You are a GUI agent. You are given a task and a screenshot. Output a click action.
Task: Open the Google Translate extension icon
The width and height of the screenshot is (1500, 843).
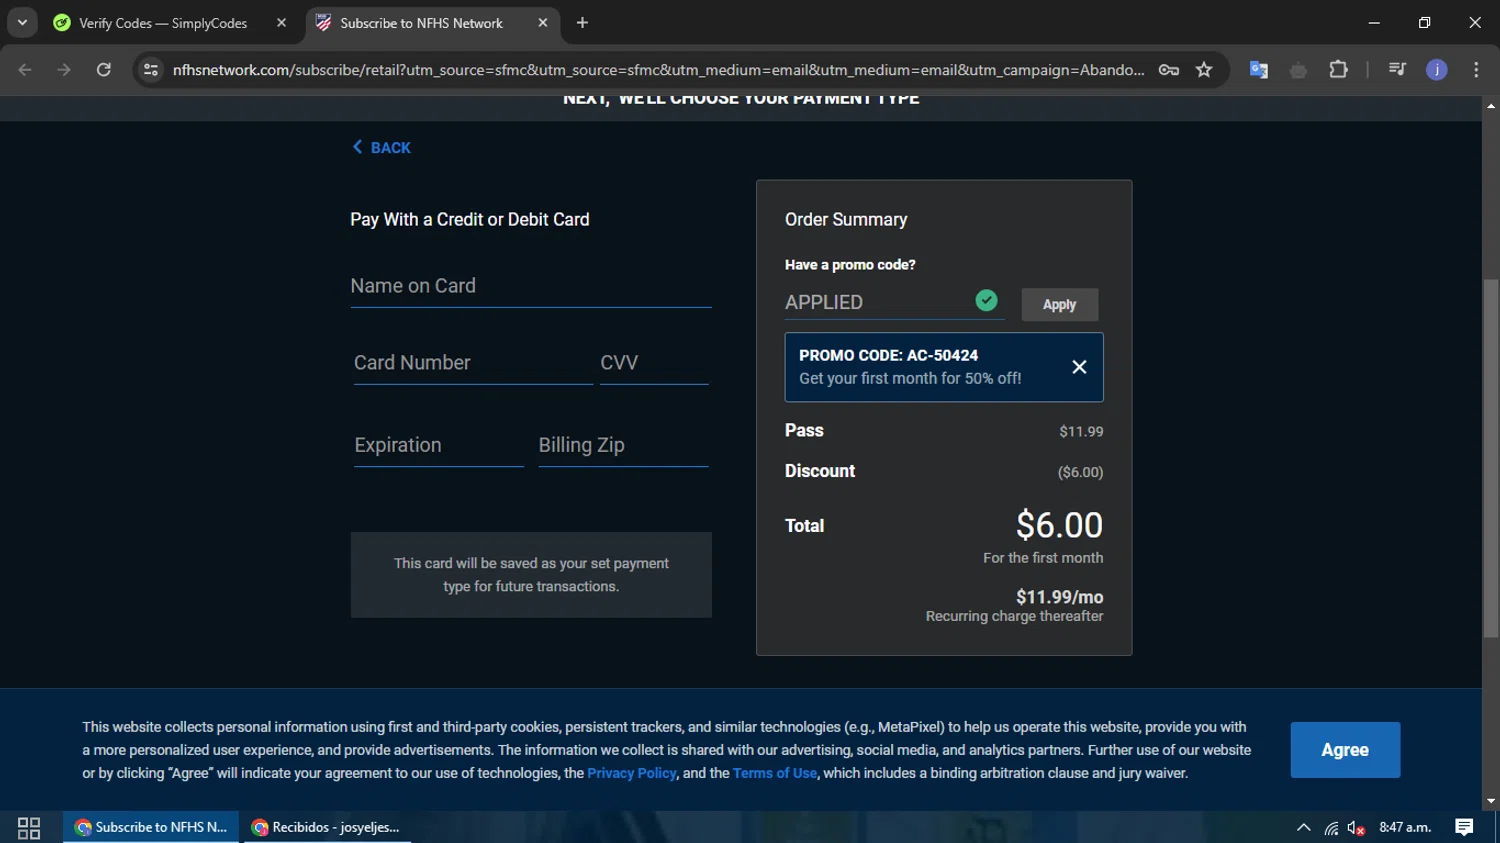[1259, 70]
